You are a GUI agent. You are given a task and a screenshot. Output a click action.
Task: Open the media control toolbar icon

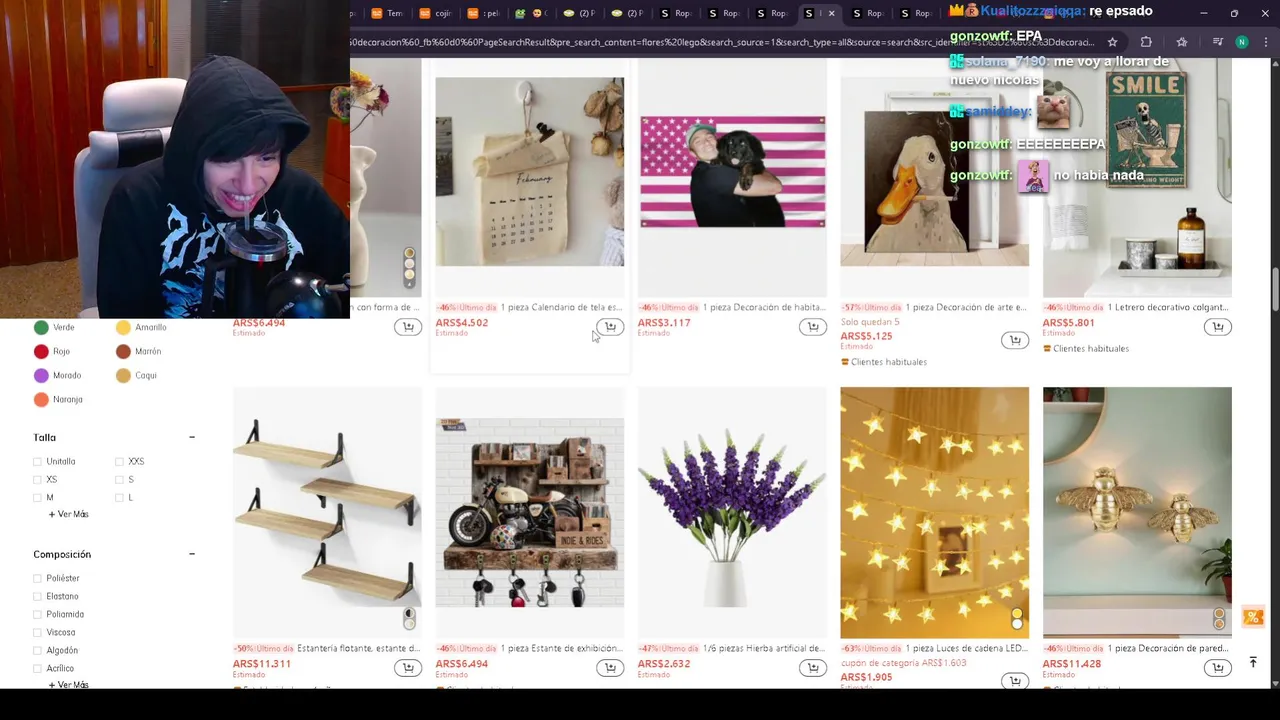1217,42
